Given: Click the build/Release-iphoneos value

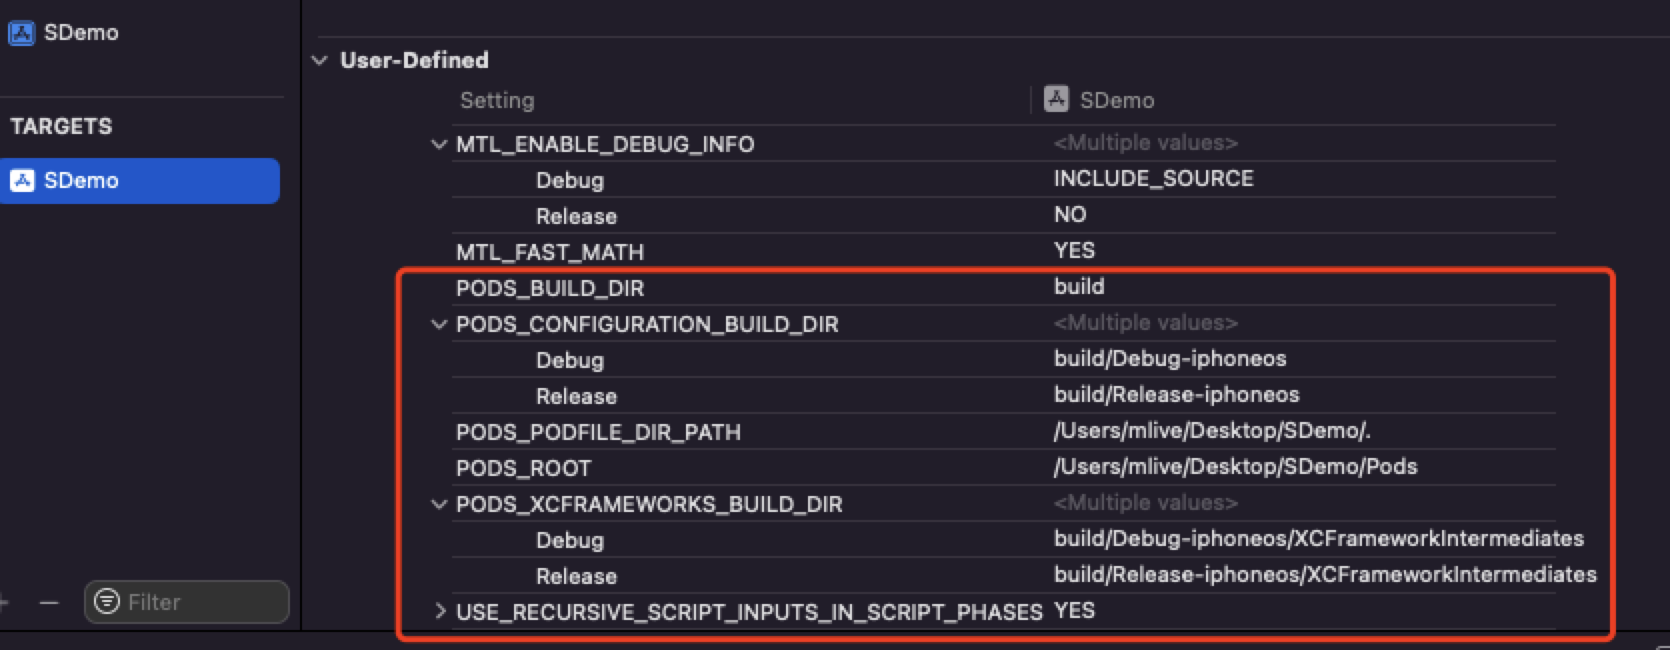Looking at the screenshot, I should 1176,394.
